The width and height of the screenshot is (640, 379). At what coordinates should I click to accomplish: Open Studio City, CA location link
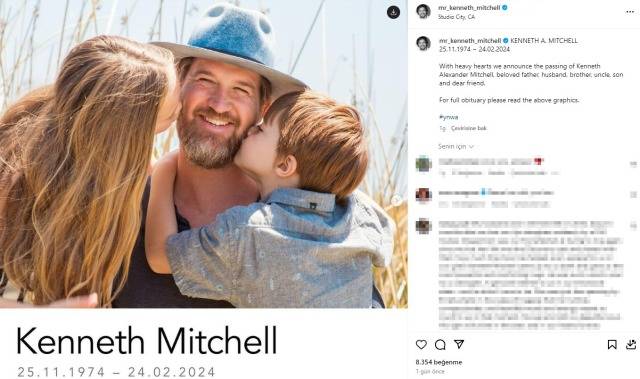point(456,17)
